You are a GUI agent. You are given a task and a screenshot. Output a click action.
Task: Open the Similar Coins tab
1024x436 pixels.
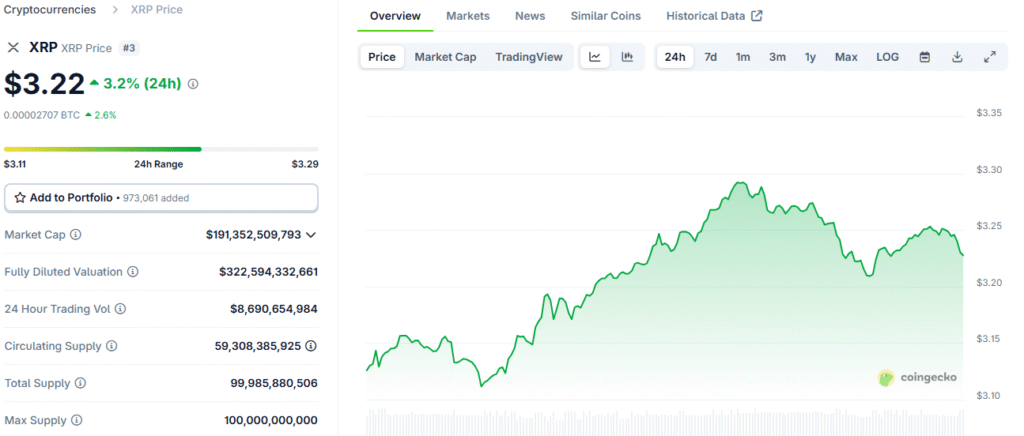605,16
